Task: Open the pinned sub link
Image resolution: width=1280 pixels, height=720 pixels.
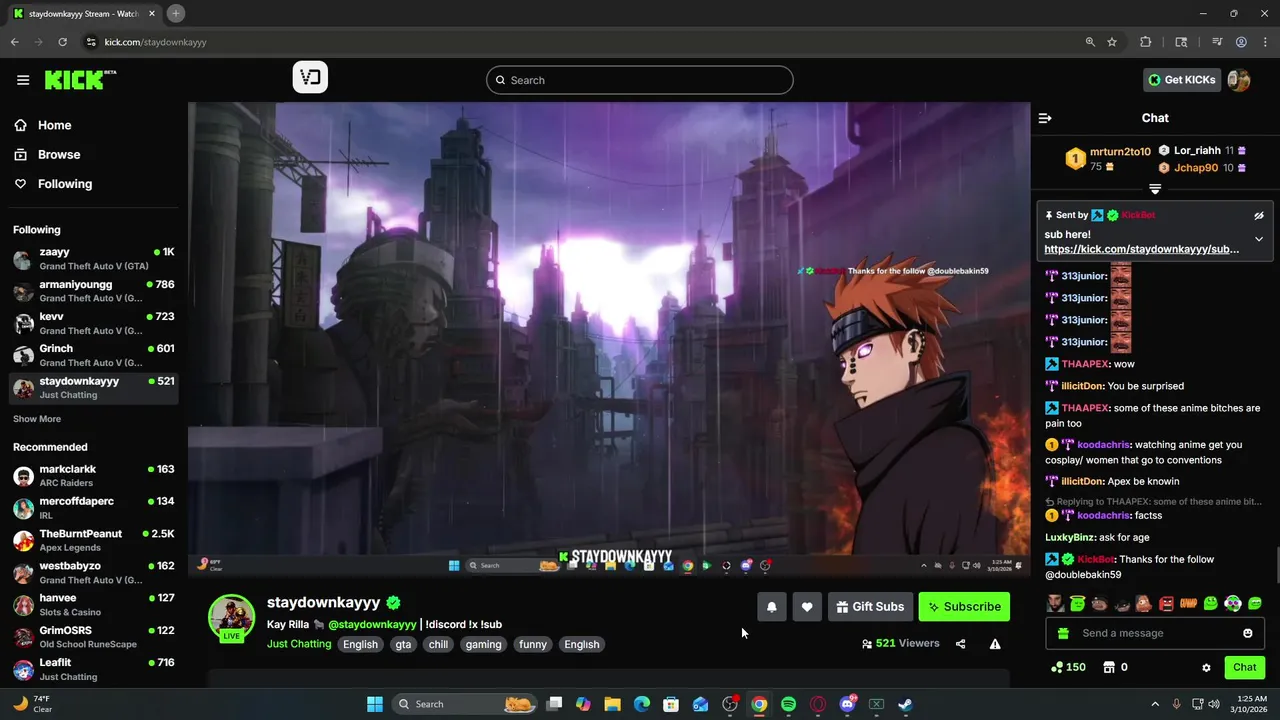Action: pyautogui.click(x=1141, y=249)
